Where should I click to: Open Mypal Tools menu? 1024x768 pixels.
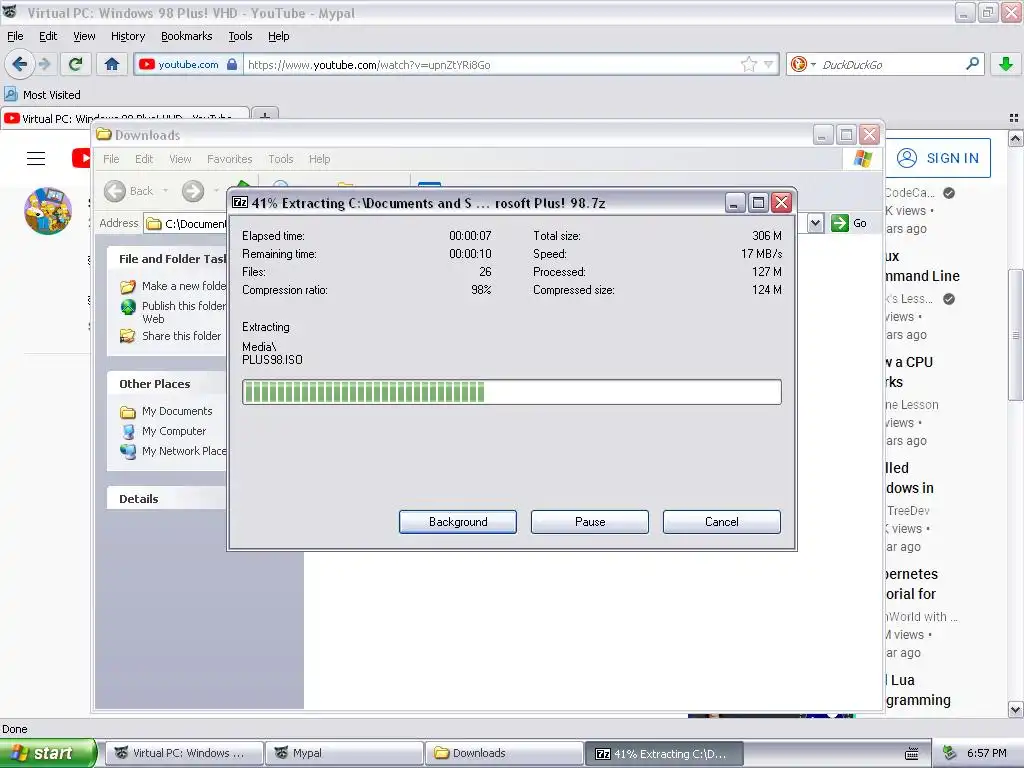click(240, 36)
